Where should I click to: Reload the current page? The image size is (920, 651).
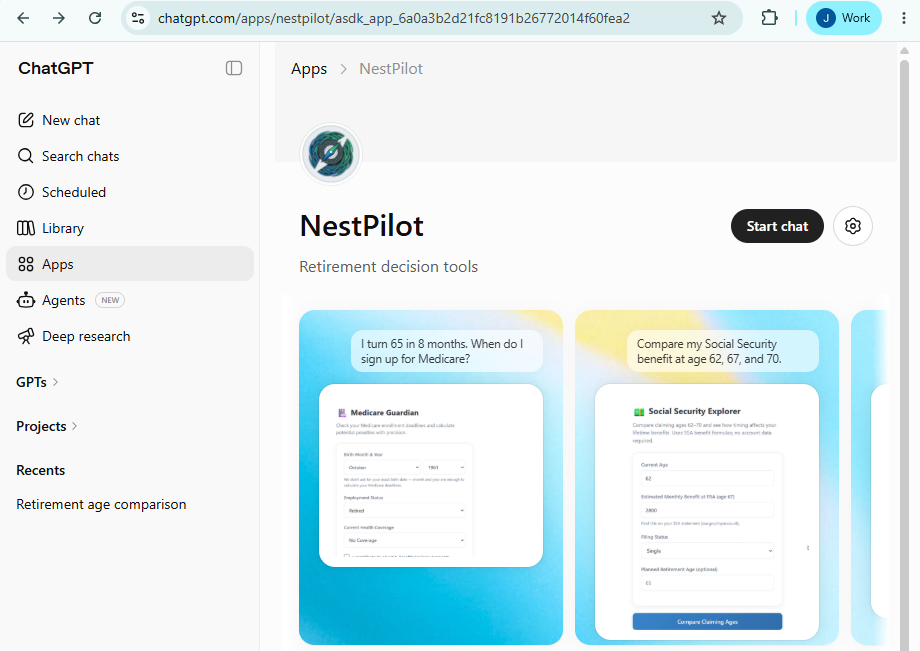pyautogui.click(x=95, y=18)
